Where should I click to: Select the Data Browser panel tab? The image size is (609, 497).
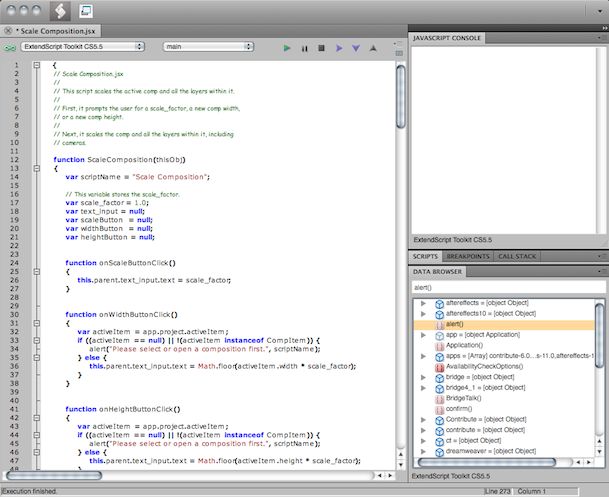pos(437,272)
